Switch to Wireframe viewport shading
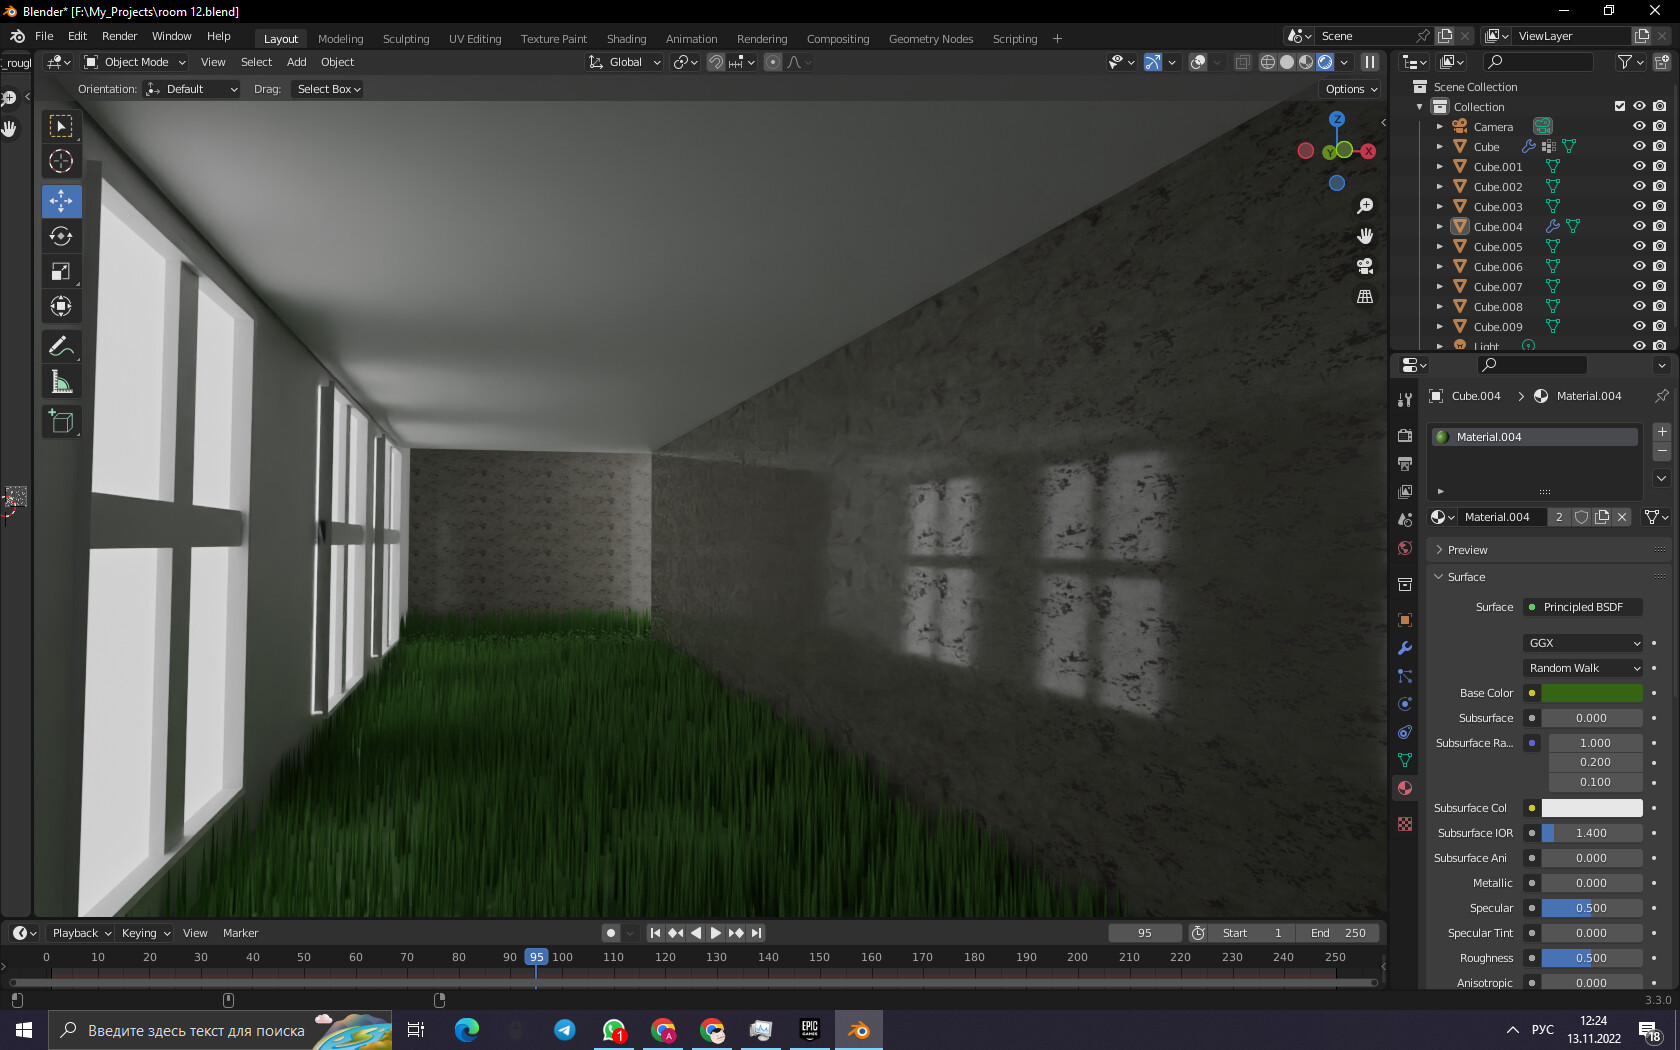 point(1268,62)
